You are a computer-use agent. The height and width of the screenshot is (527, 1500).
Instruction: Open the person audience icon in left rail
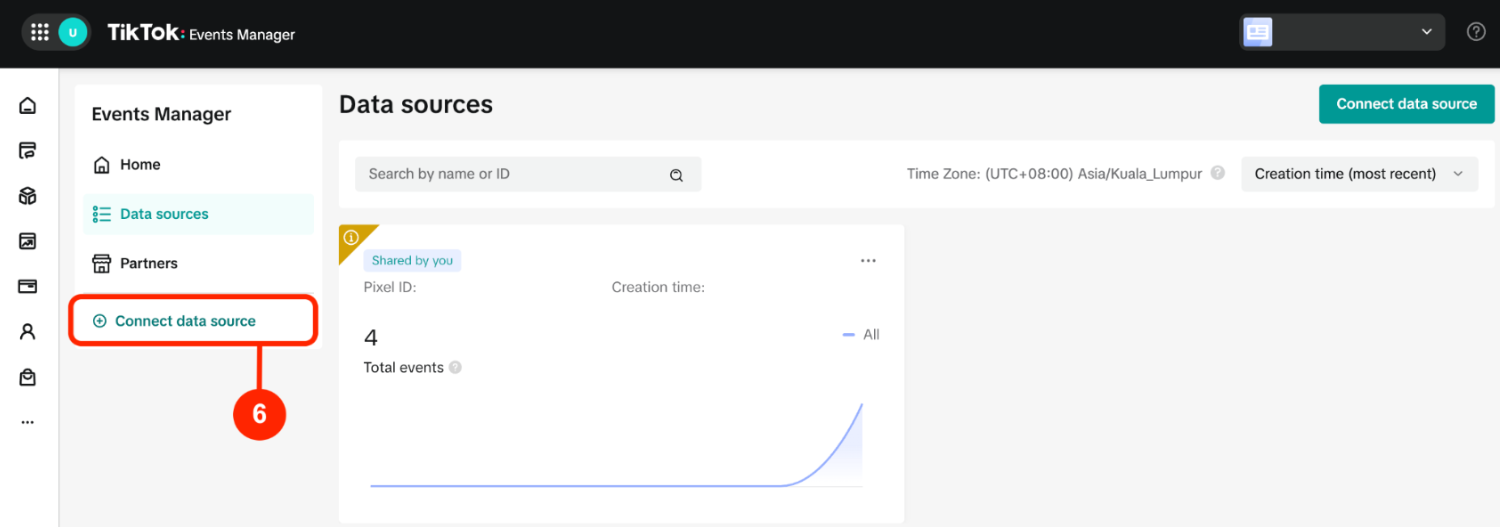[x=28, y=332]
